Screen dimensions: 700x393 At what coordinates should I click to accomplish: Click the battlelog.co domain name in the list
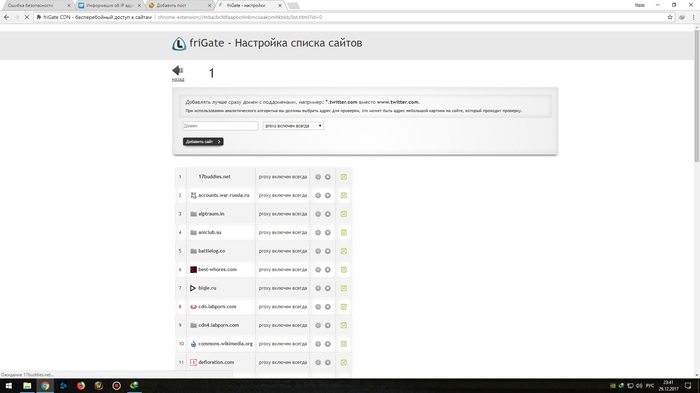(212, 251)
